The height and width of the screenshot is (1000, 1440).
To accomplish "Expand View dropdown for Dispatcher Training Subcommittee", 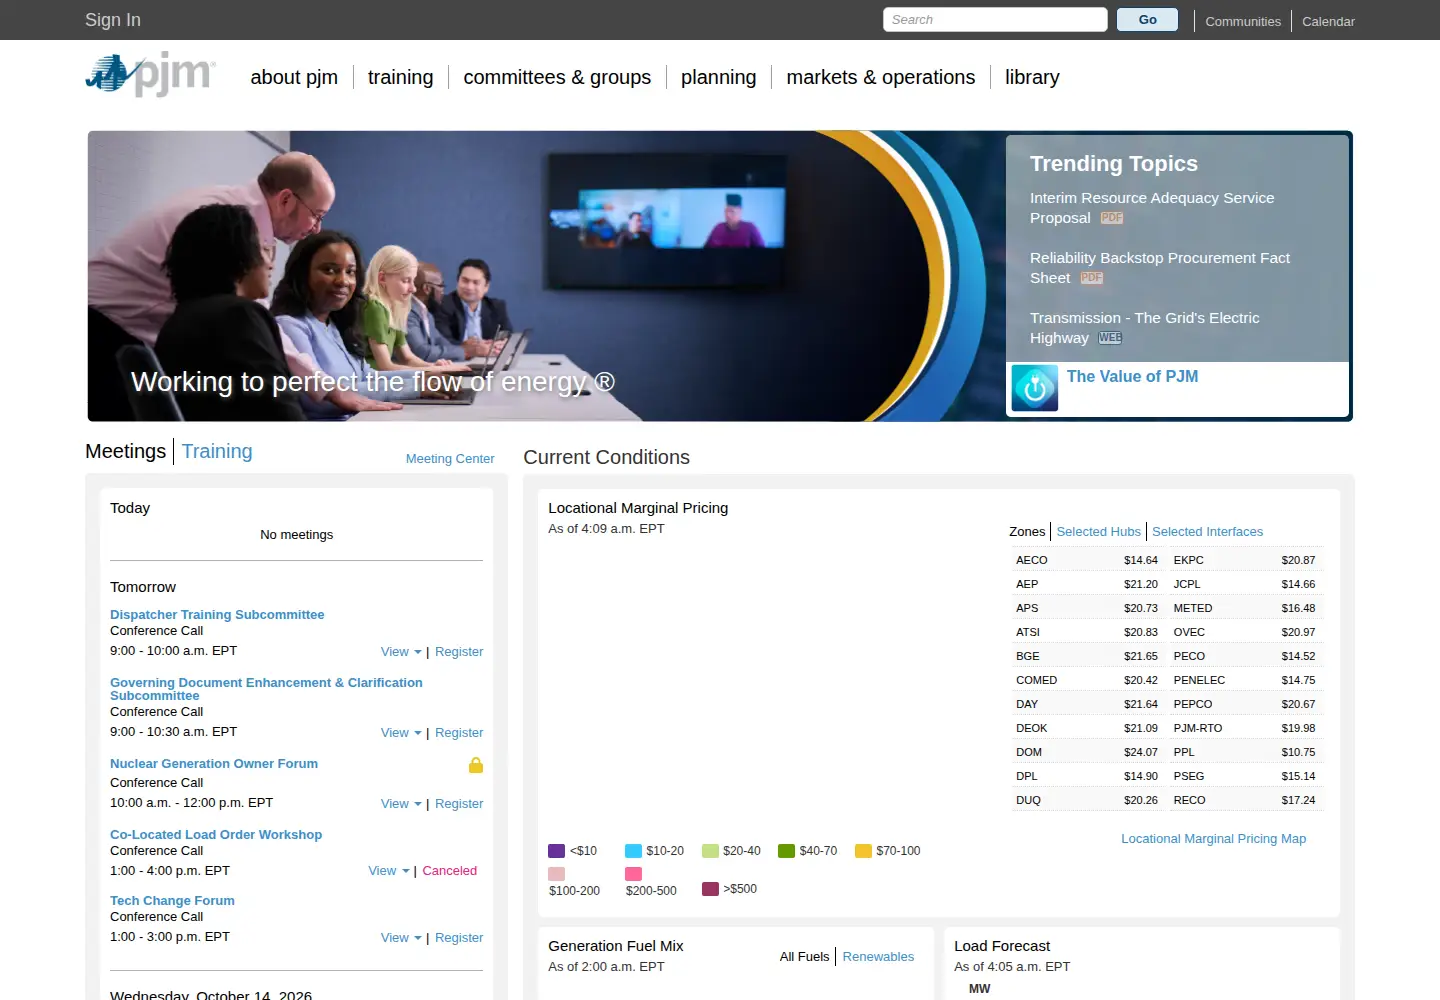I will coord(401,652).
